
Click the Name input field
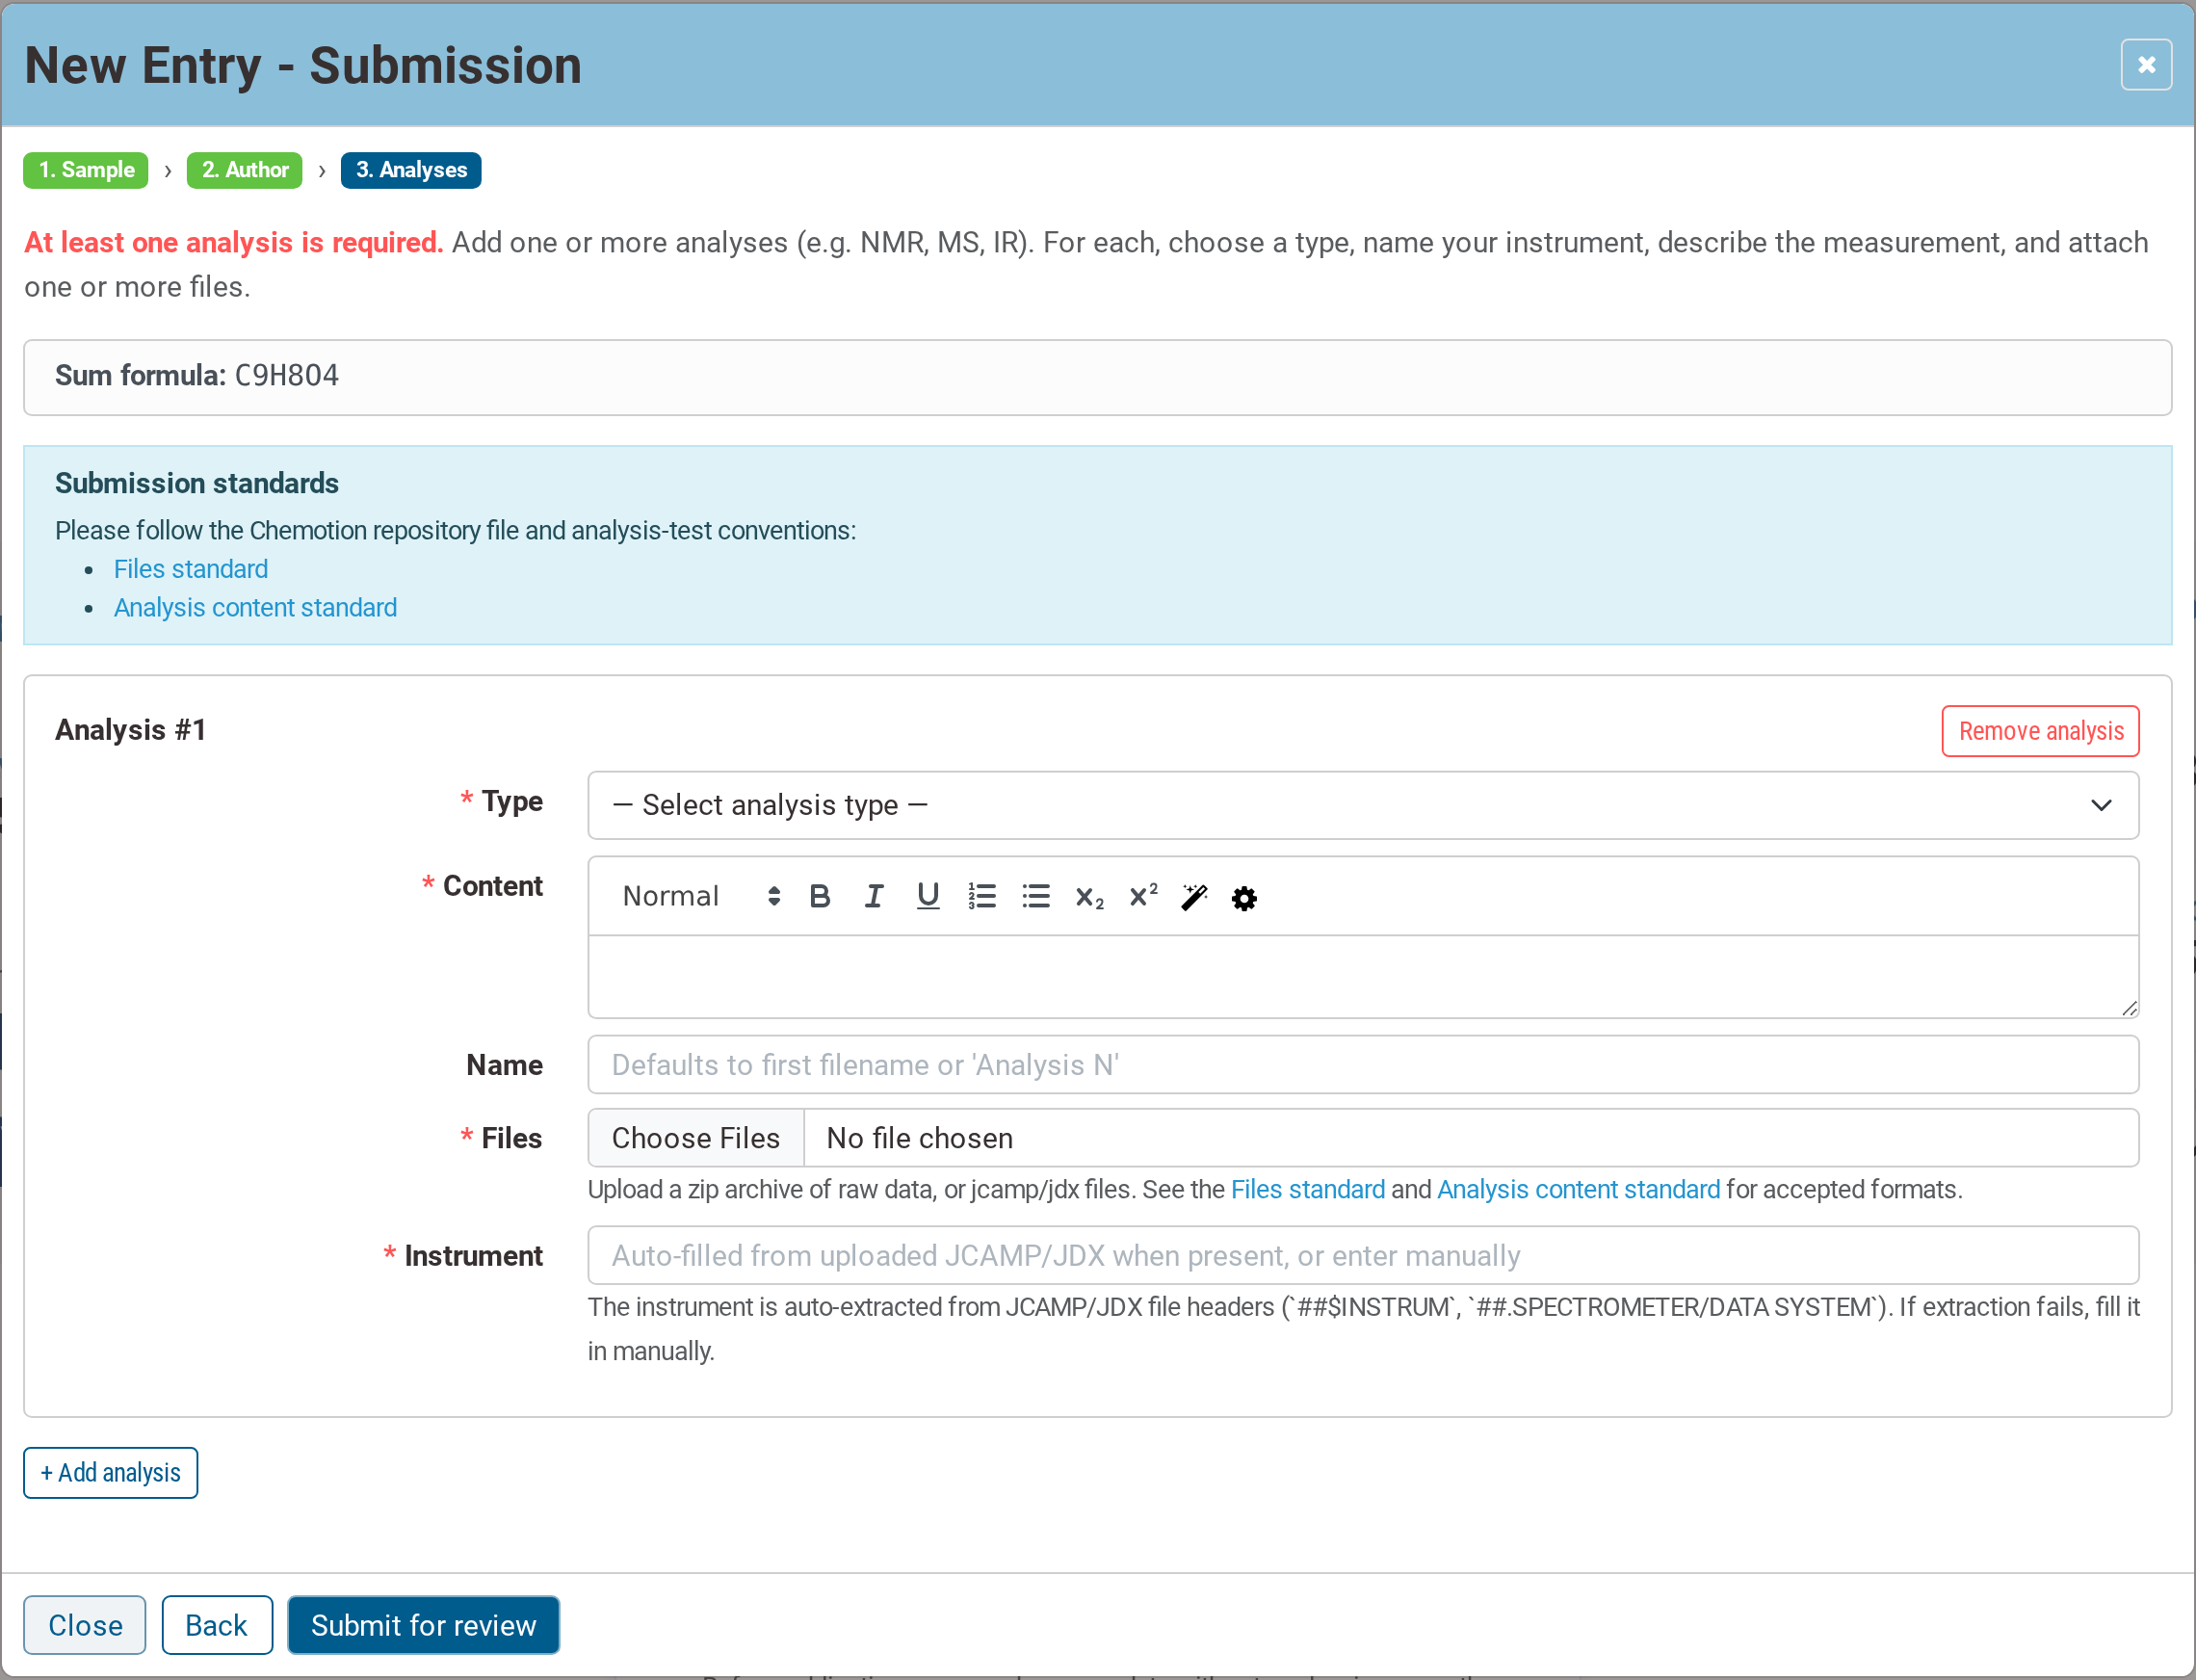click(1363, 1065)
